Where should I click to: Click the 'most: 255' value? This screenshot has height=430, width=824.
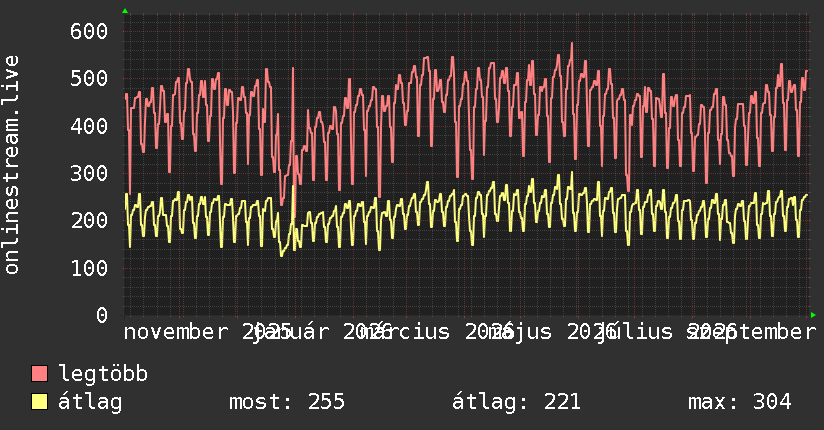pyautogui.click(x=287, y=402)
